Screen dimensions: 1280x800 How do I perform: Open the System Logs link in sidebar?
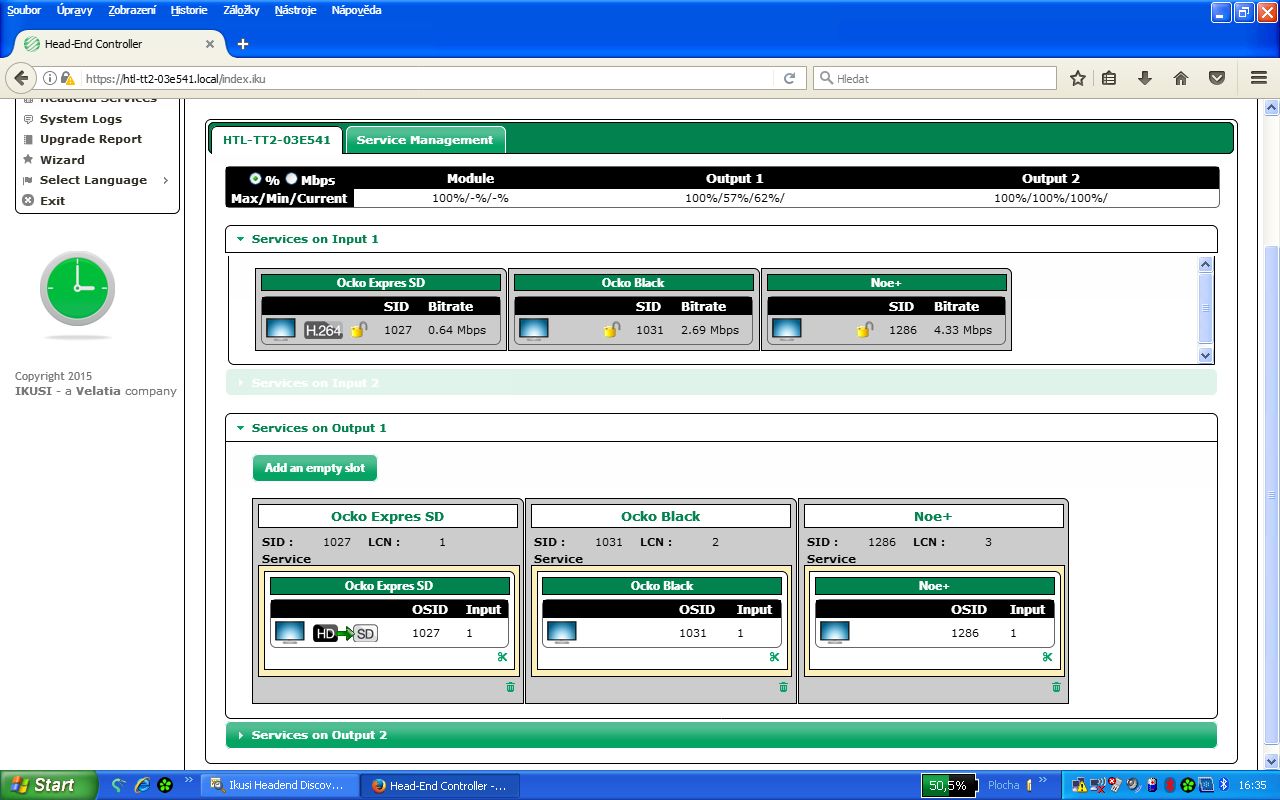click(x=80, y=119)
